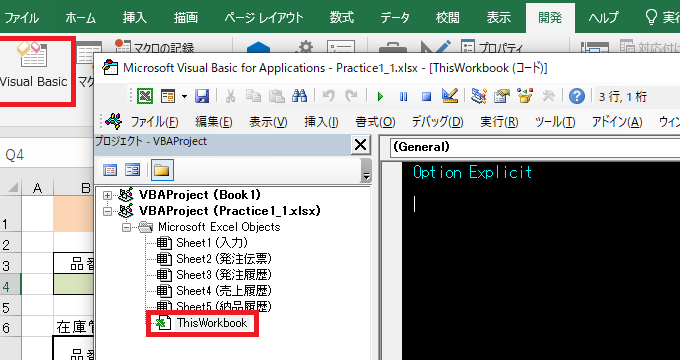Open Project Explorer icon in toolbar
The height and width of the screenshot is (360, 680).
[479, 96]
